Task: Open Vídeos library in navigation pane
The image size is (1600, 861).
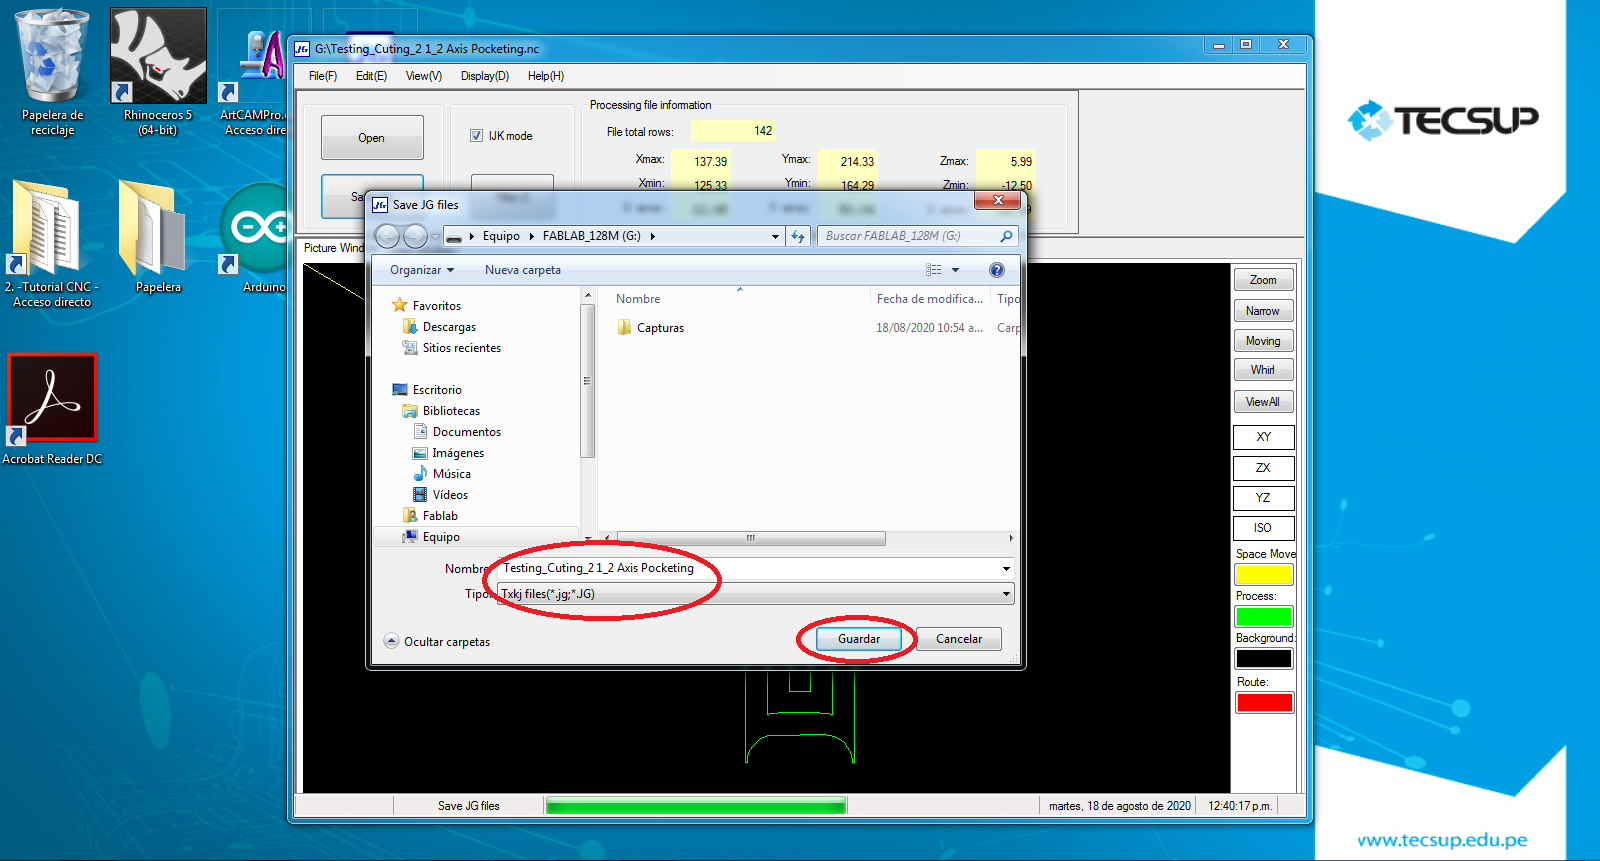Action: coord(450,495)
